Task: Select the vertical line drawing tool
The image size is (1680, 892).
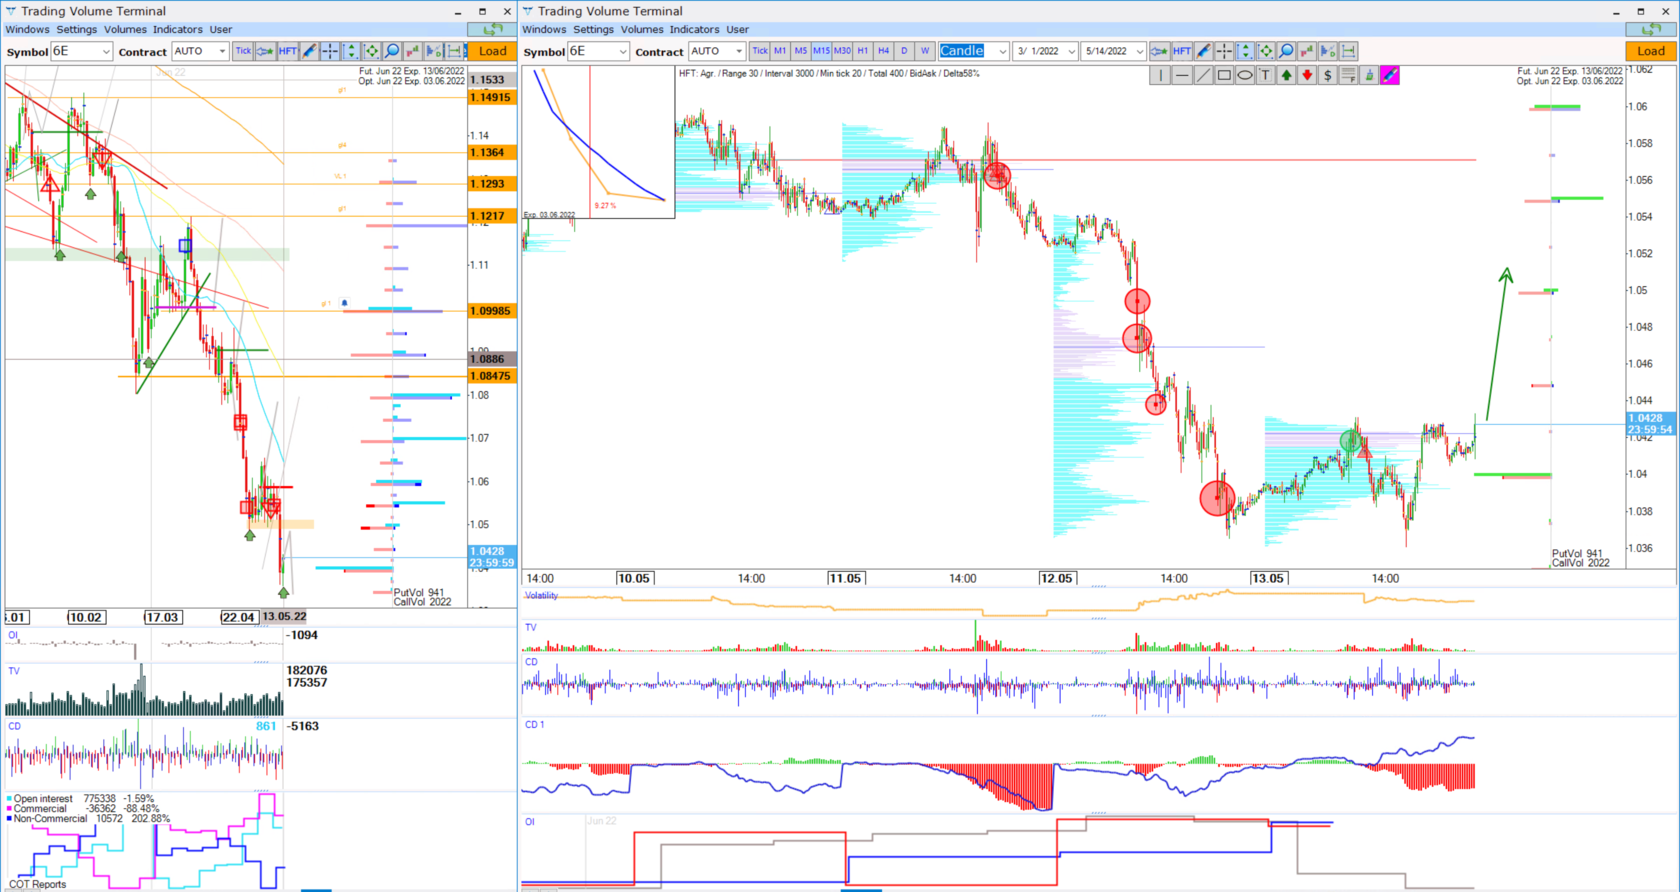Action: point(1161,75)
